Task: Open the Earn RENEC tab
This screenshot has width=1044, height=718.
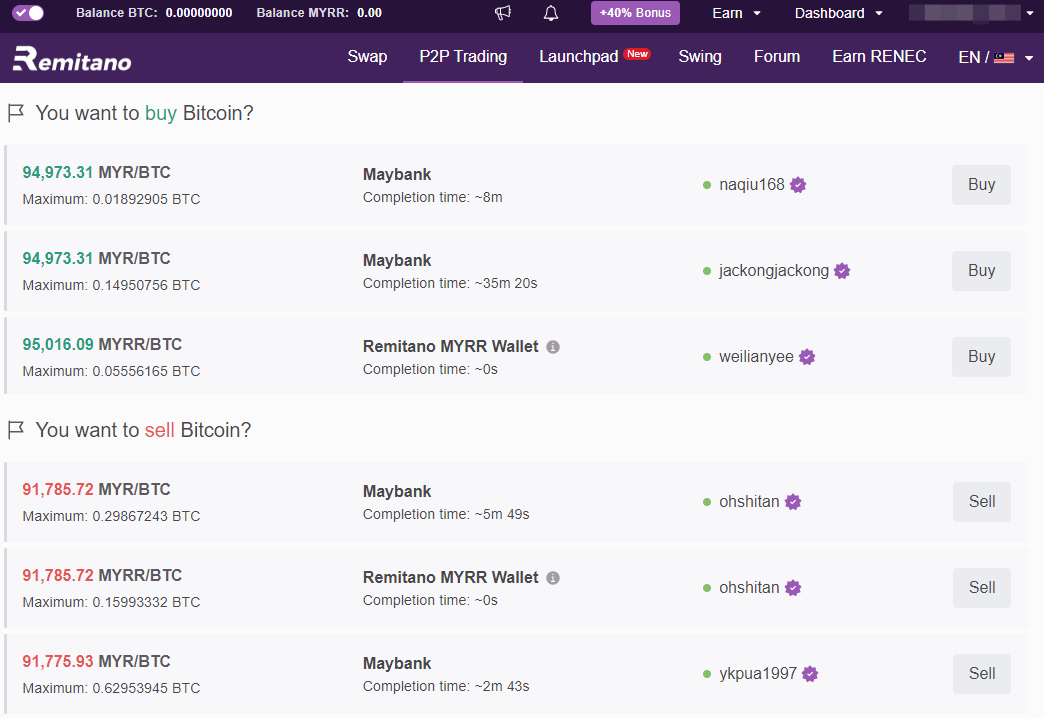Action: (879, 57)
